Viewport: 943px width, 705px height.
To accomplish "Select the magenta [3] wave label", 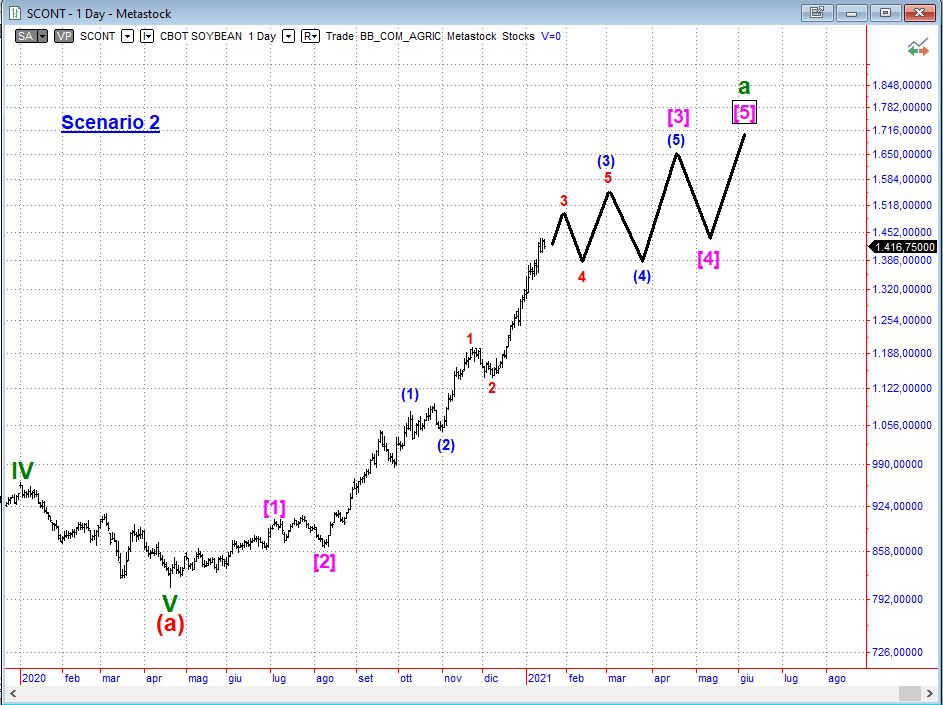I will point(678,116).
